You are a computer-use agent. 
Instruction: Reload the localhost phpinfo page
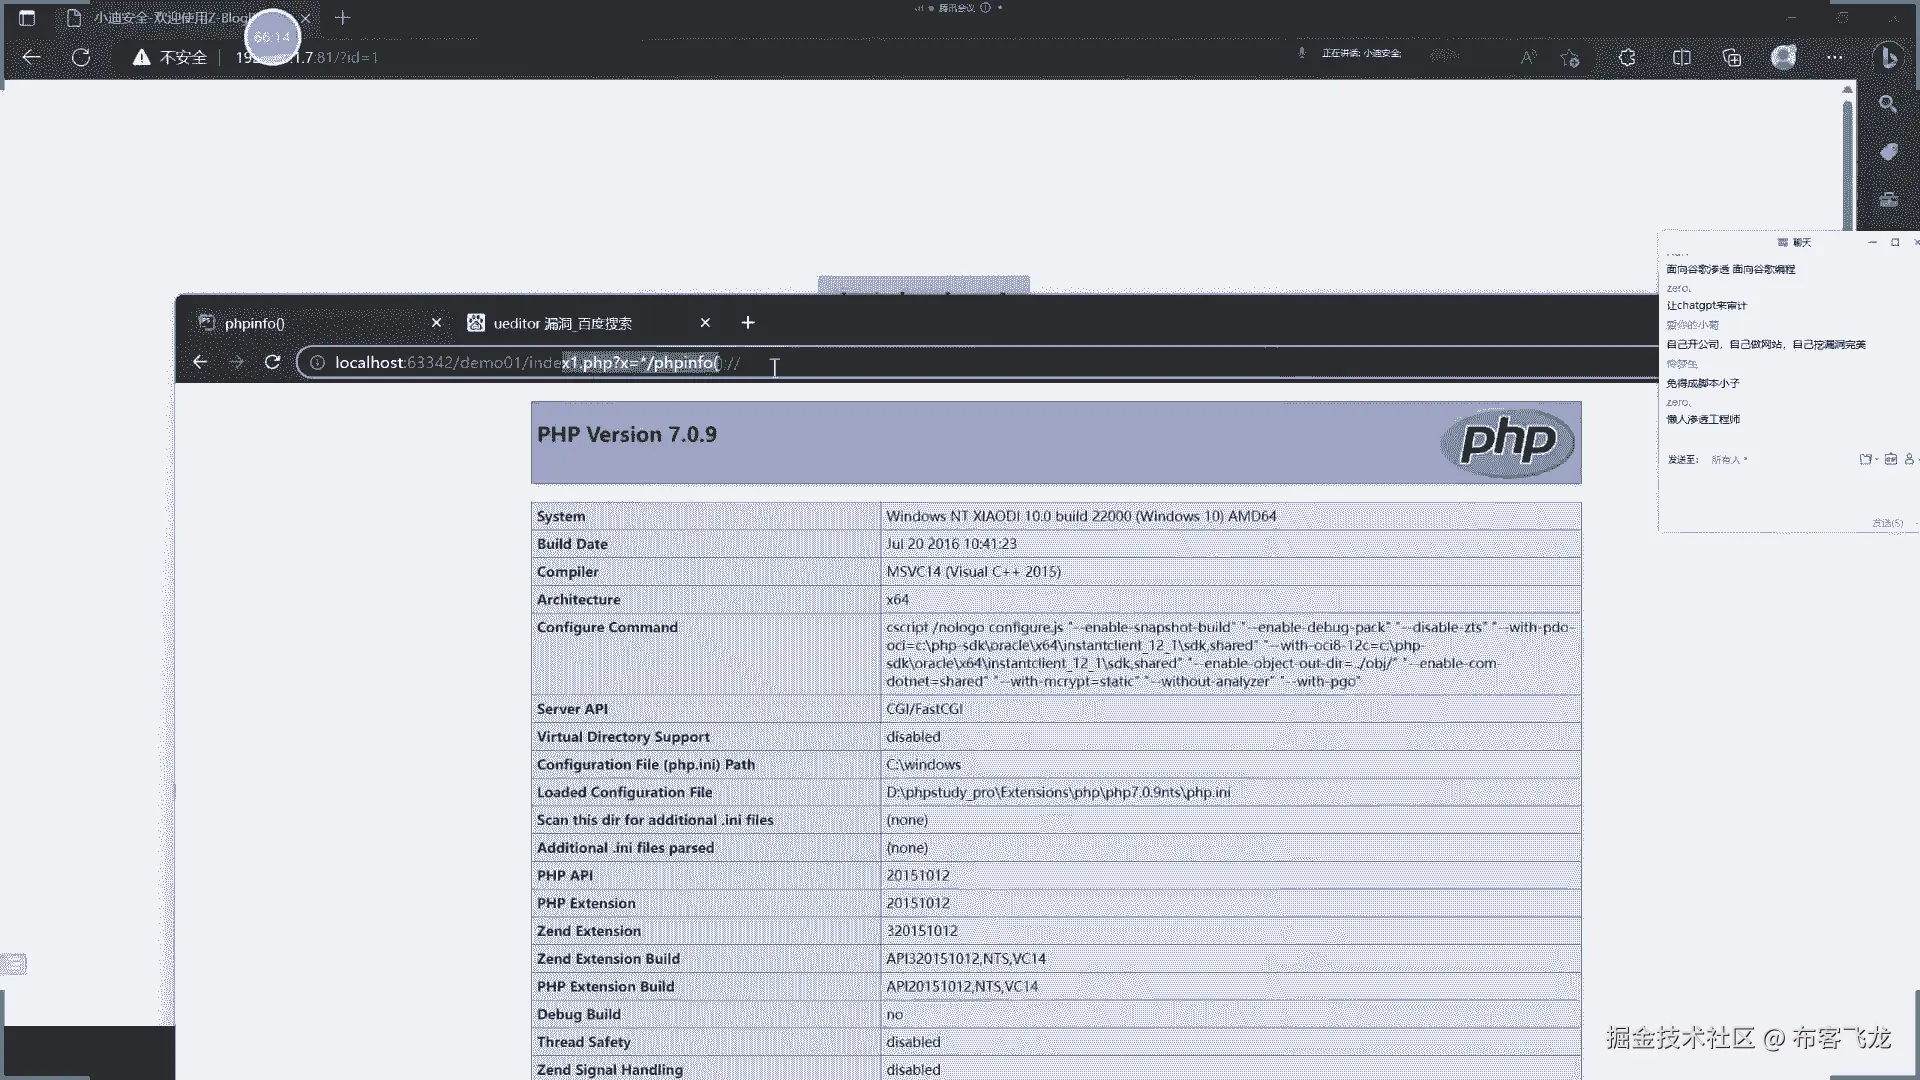click(272, 362)
